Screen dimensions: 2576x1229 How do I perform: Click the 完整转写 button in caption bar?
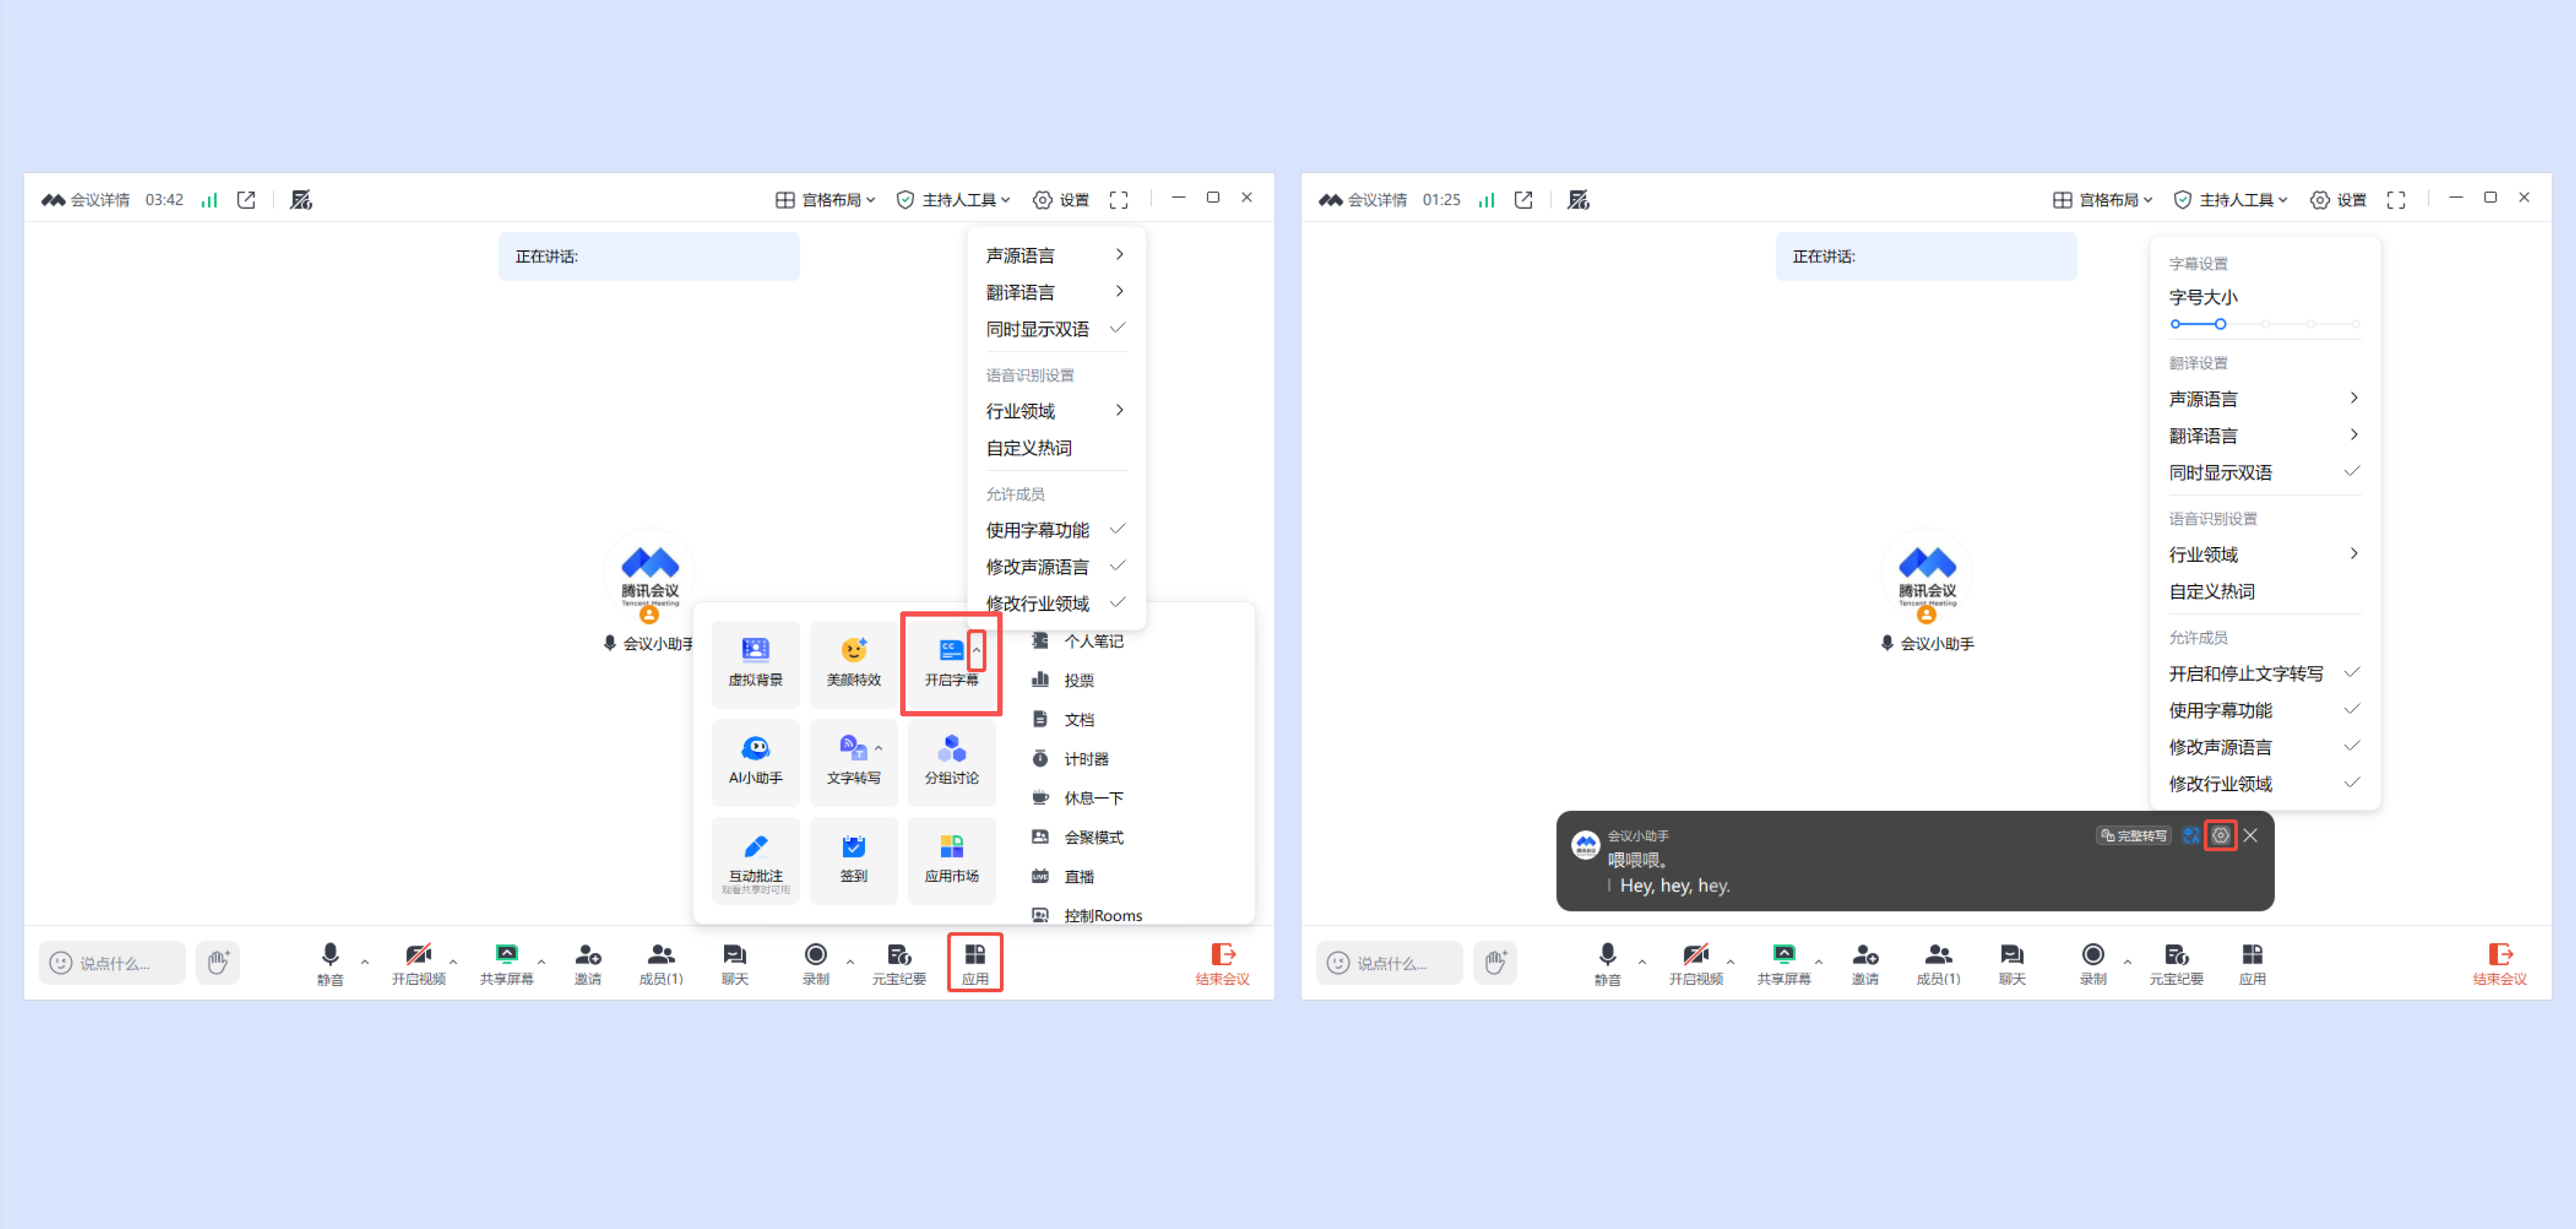point(2133,835)
